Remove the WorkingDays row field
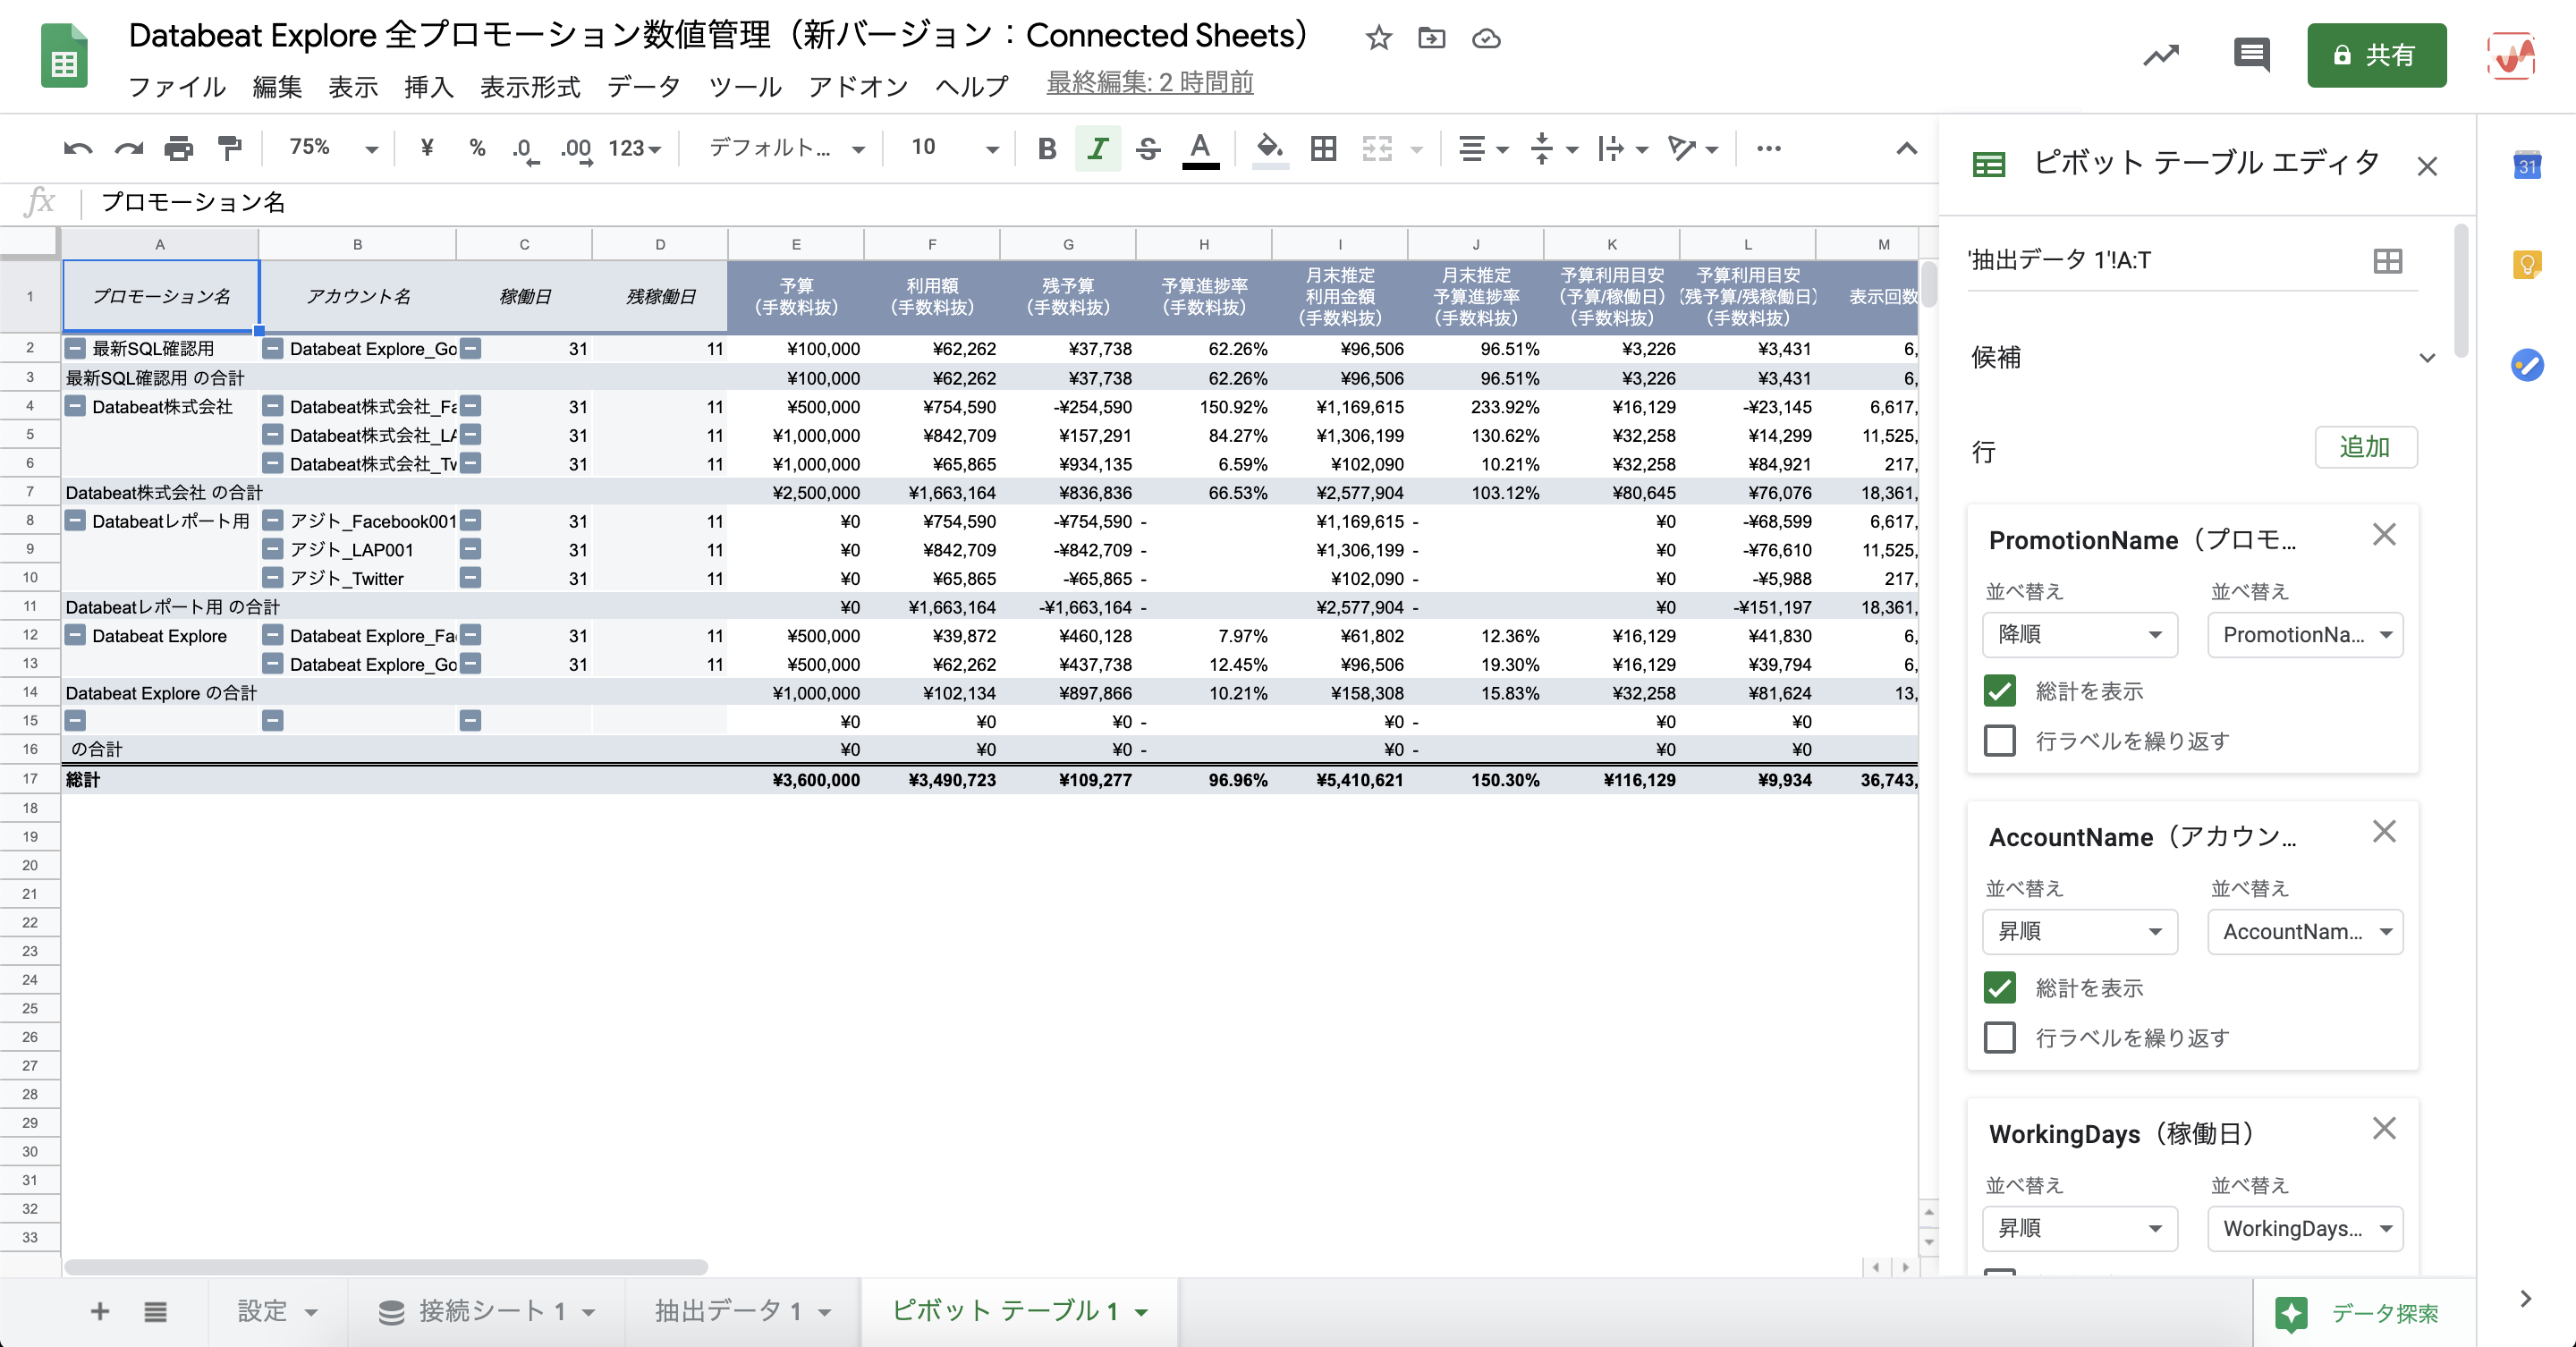This screenshot has height=1347, width=2576. (x=2384, y=1129)
